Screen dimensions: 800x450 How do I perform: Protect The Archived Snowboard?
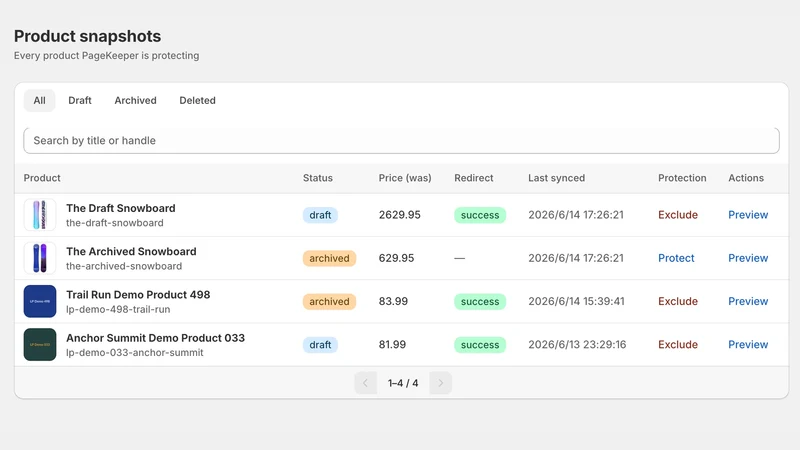click(676, 258)
